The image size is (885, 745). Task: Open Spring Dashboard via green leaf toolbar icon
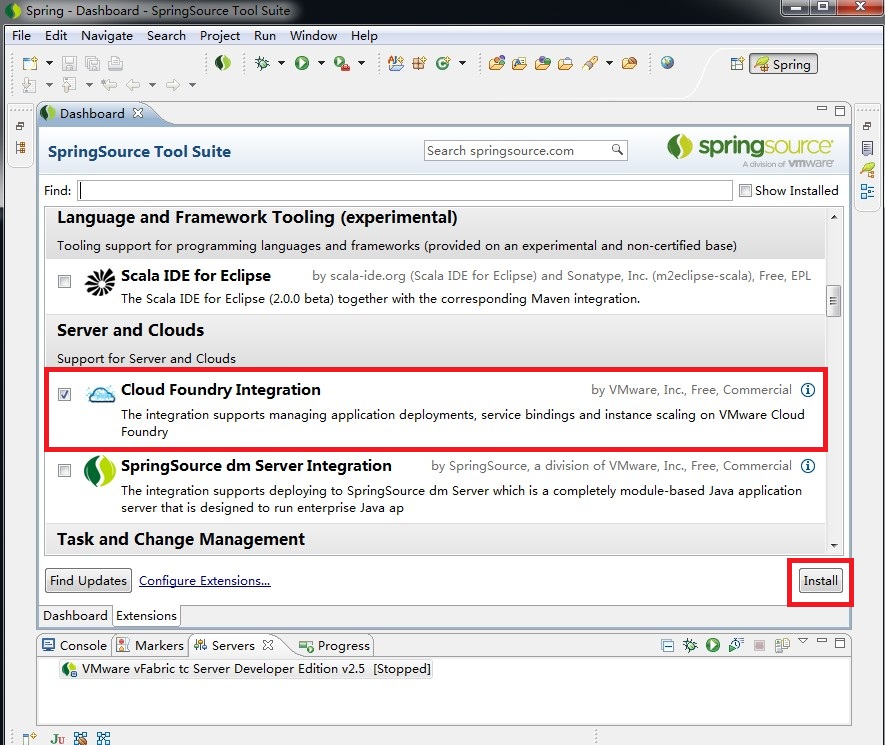tap(223, 63)
